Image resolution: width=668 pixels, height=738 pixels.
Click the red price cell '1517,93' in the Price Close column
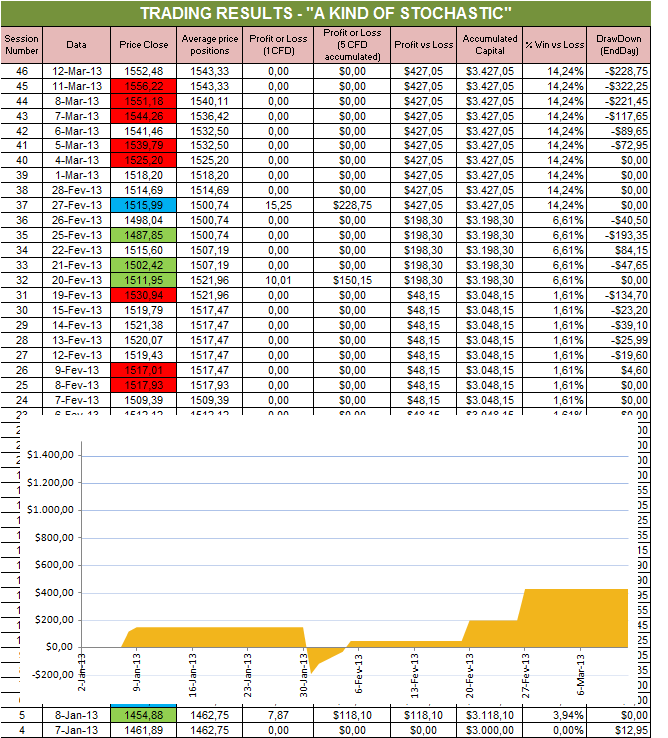(144, 385)
